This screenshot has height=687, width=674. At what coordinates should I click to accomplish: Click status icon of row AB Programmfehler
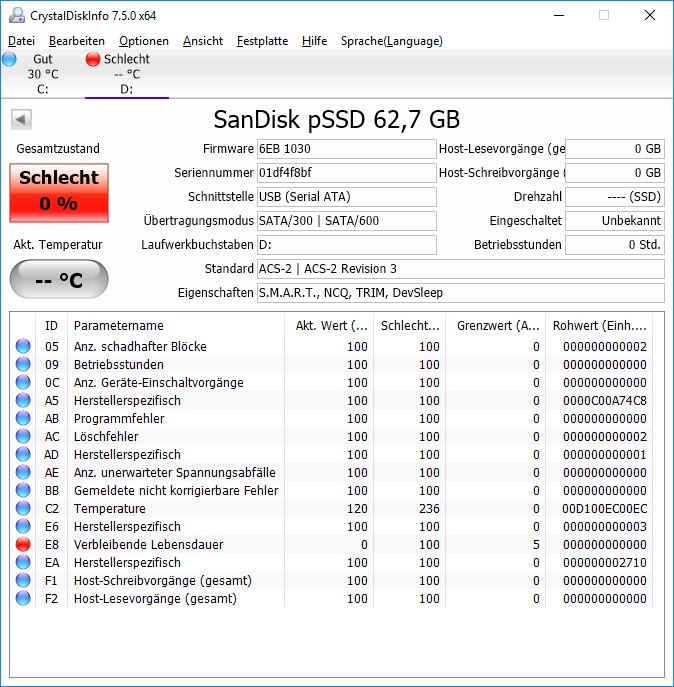tap(23, 418)
